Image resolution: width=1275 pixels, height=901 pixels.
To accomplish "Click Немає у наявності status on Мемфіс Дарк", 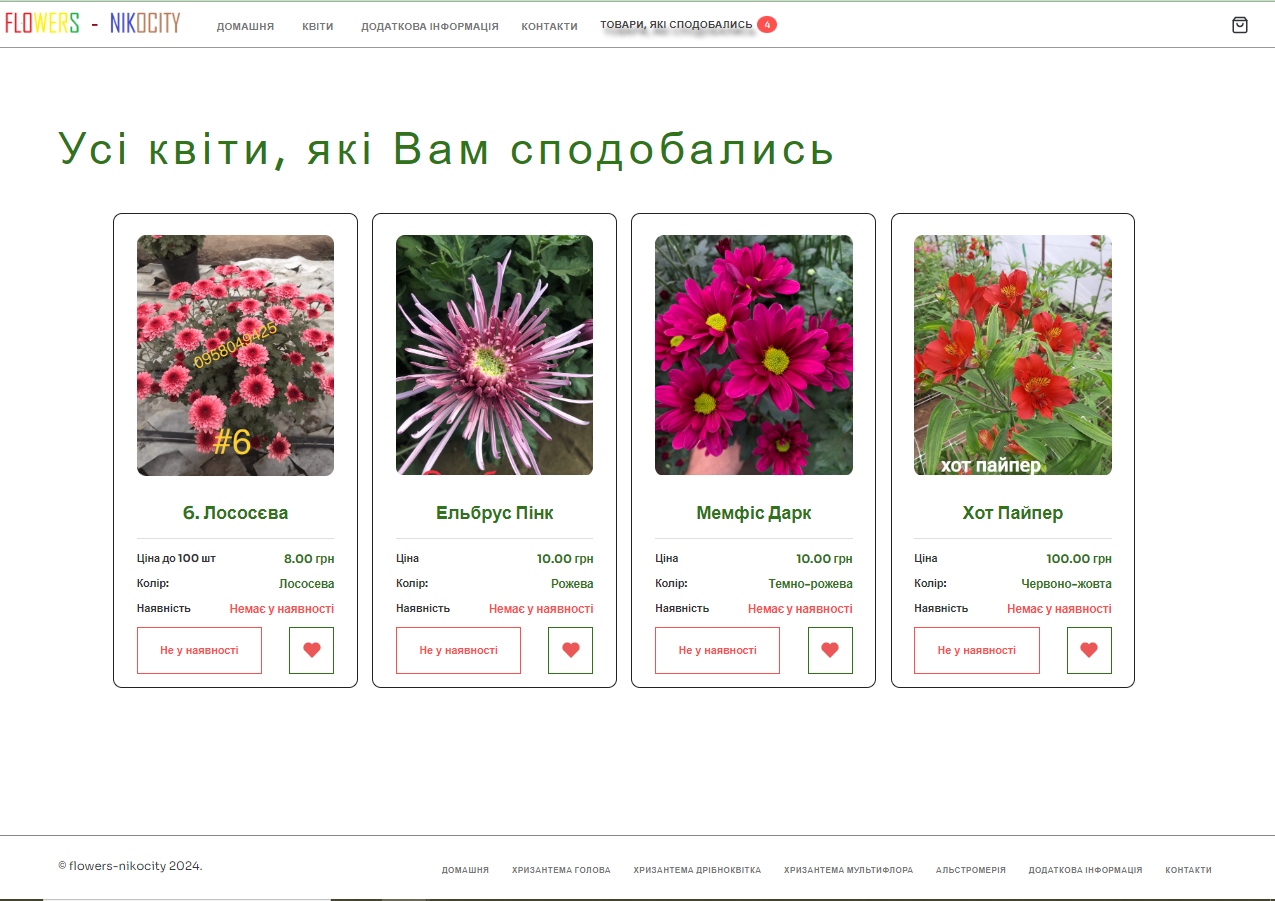I will (800, 609).
